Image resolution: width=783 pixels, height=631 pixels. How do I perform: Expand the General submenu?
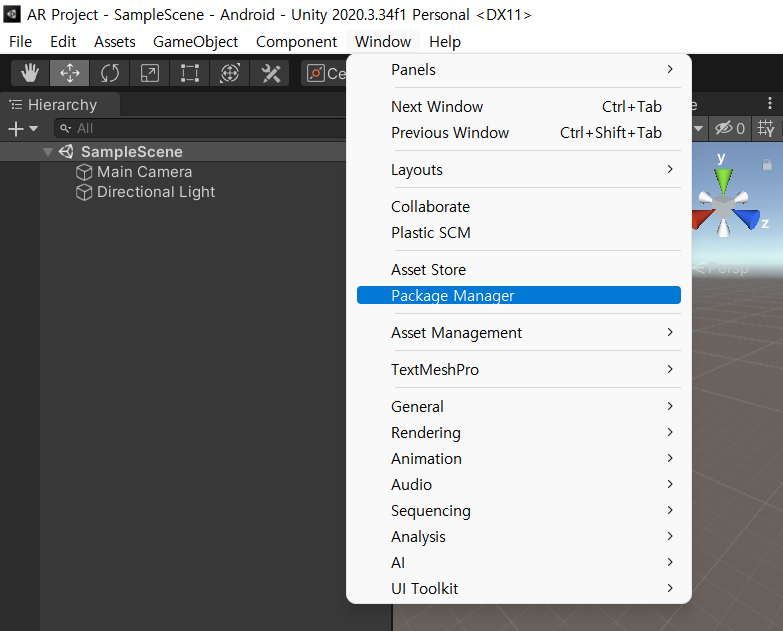point(518,406)
